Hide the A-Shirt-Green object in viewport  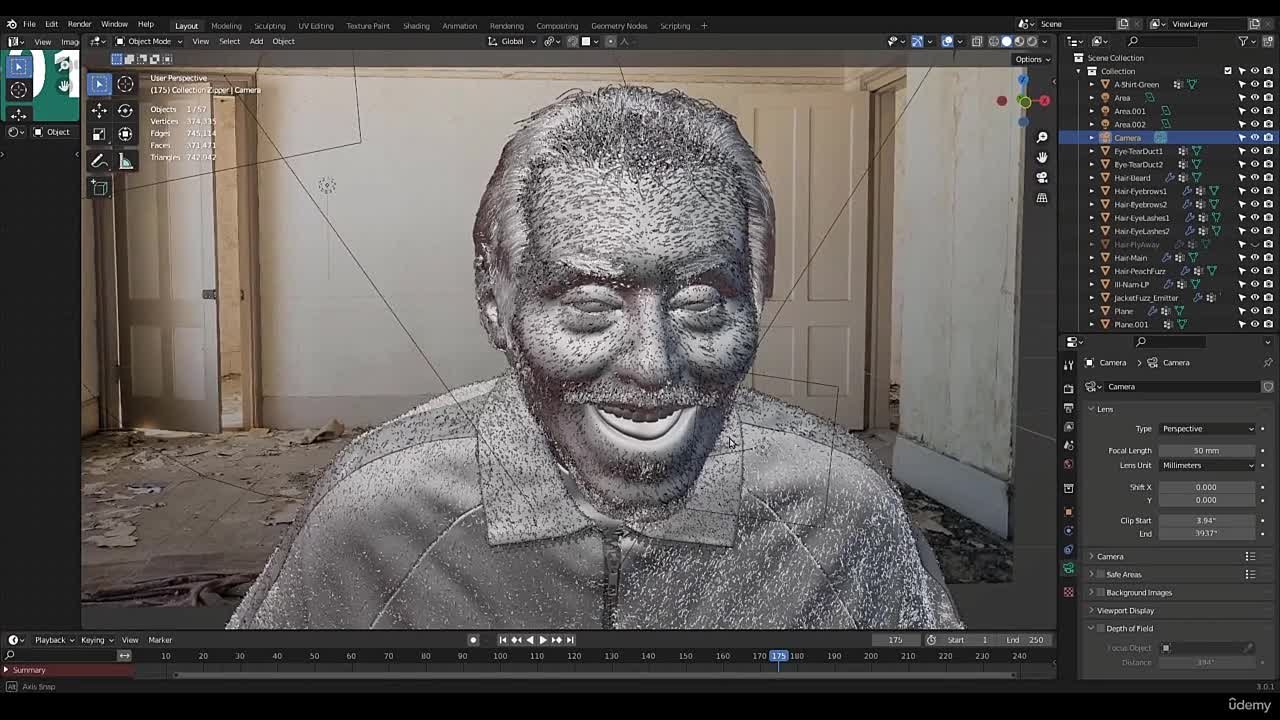point(1255,84)
